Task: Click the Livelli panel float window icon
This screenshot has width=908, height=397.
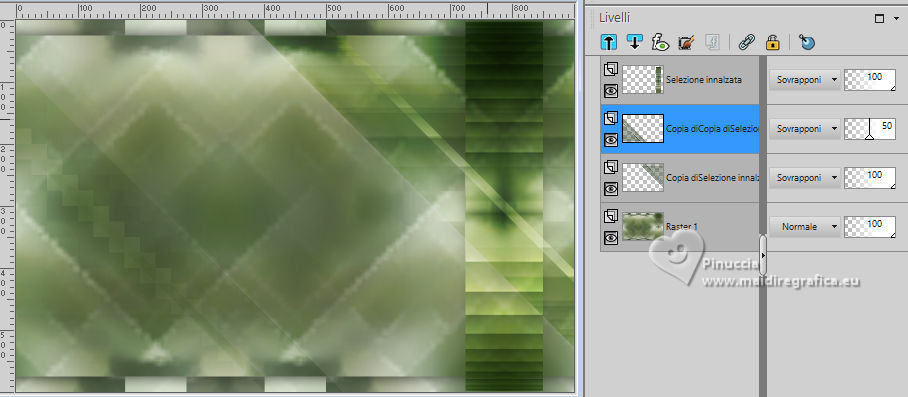Action: (879, 19)
